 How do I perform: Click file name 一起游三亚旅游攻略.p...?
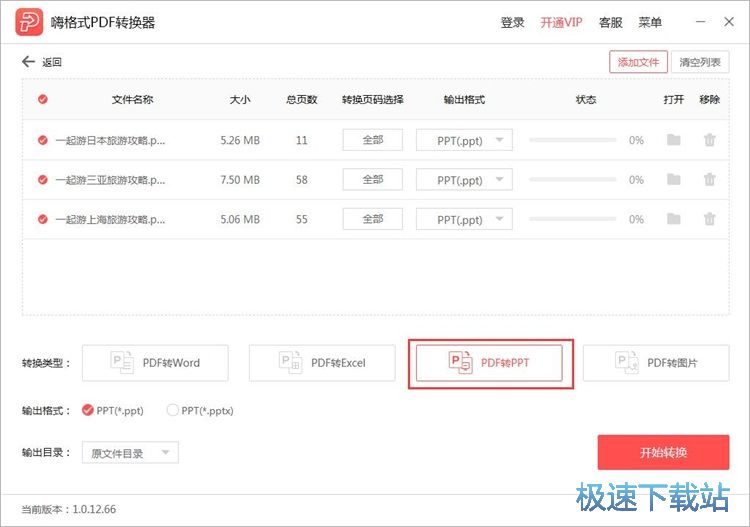tap(110, 180)
